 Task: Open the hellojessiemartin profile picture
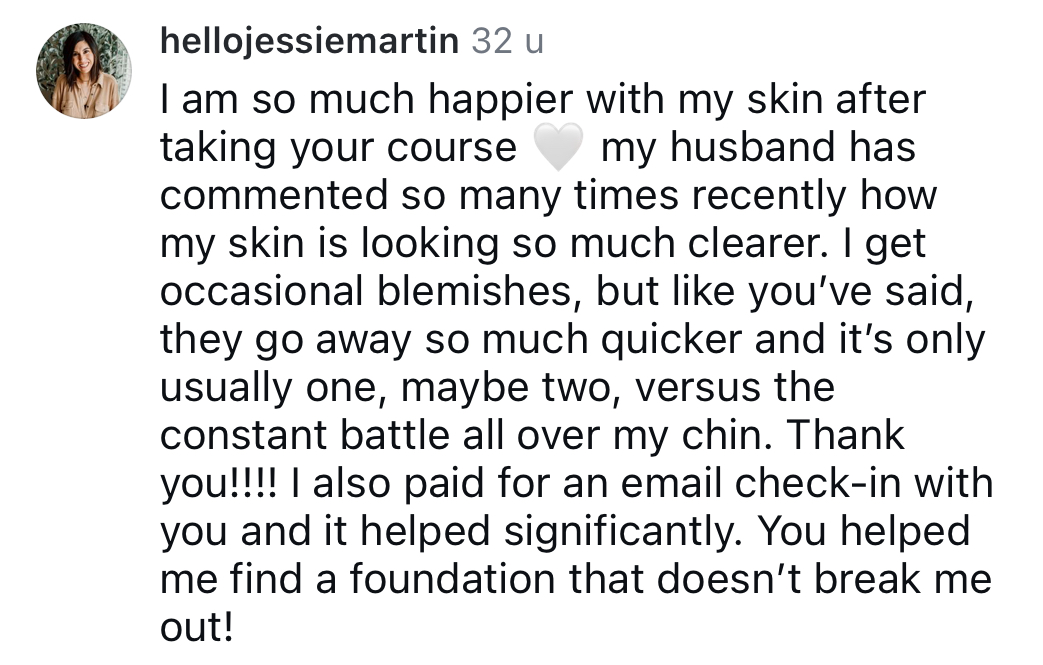pos(84,70)
